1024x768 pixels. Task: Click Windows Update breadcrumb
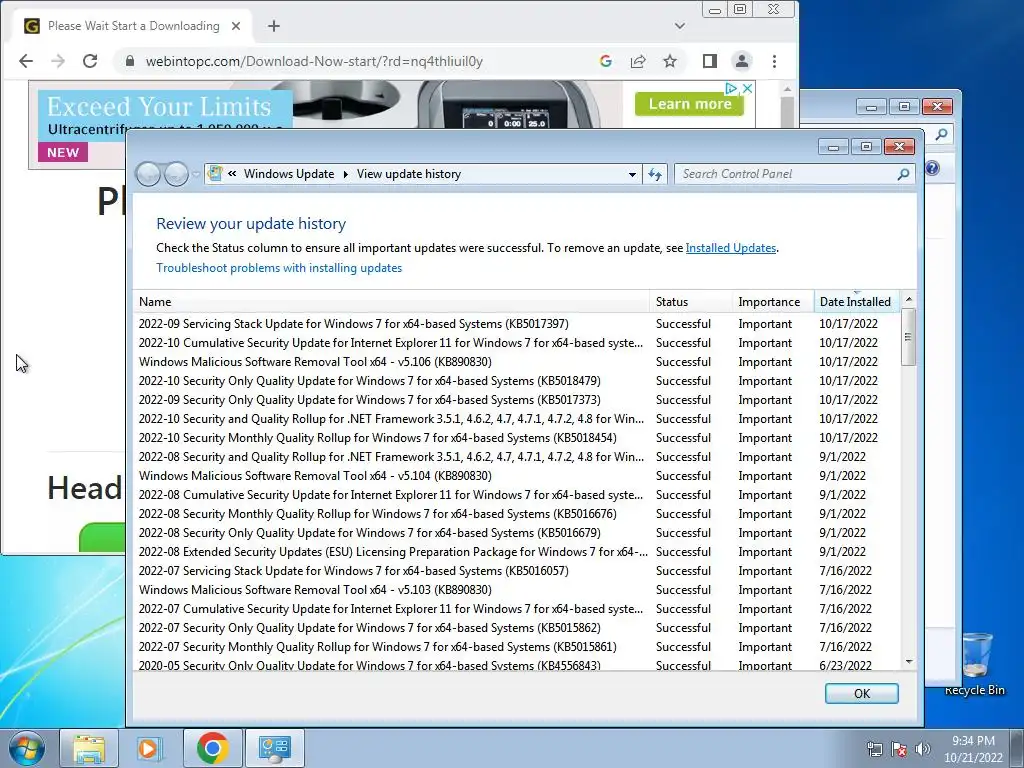pyautogui.click(x=289, y=174)
